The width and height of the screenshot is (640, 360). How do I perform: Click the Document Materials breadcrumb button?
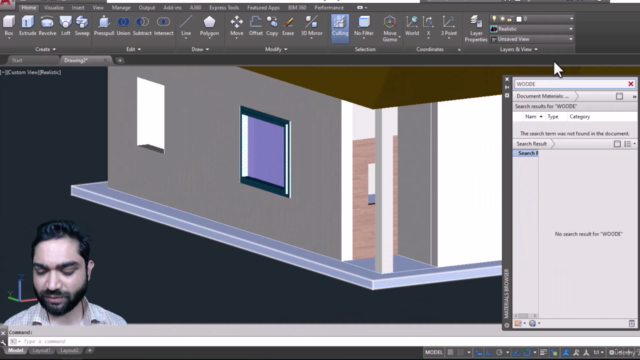[x=544, y=96]
